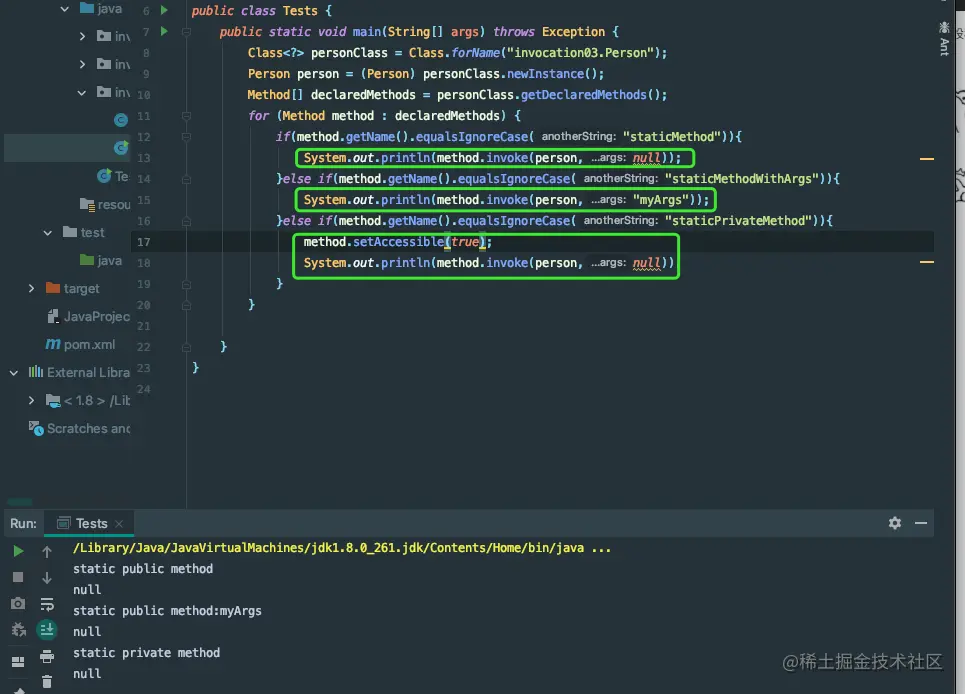Viewport: 965px width, 694px height.
Task: Click 'static public method:myArgs' console line
Action: 167,611
